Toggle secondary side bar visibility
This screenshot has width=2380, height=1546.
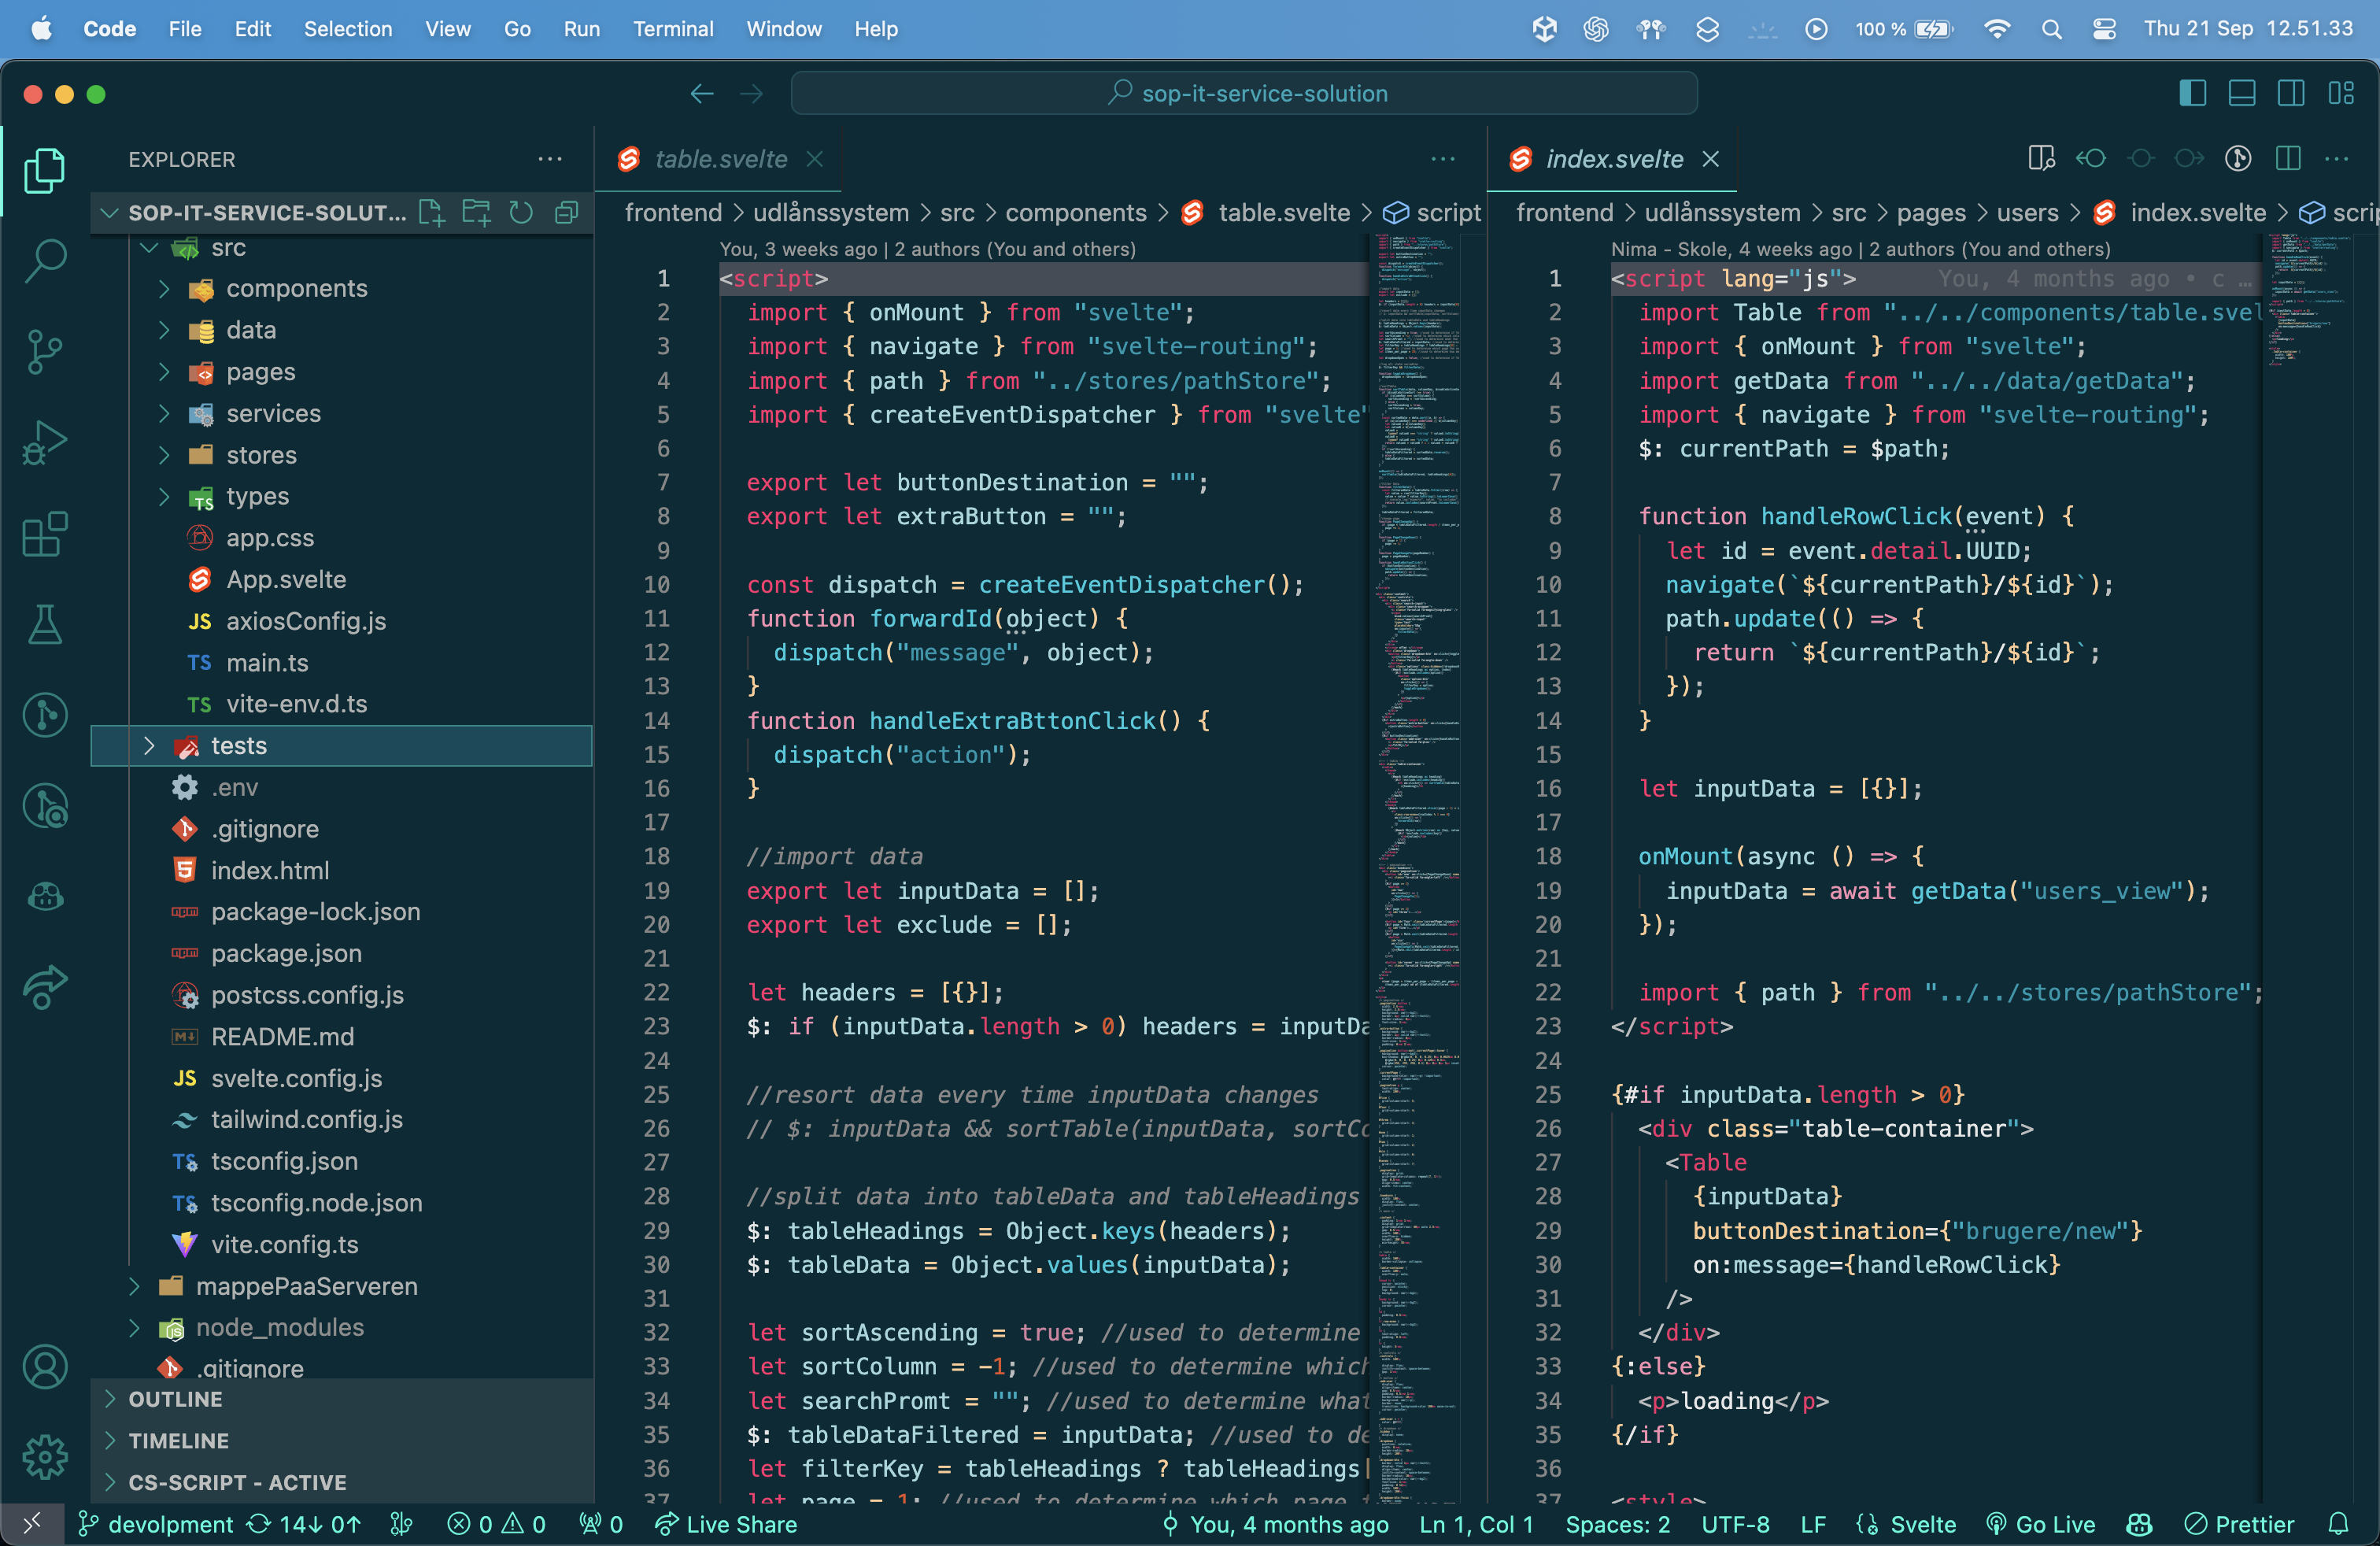[2291, 93]
